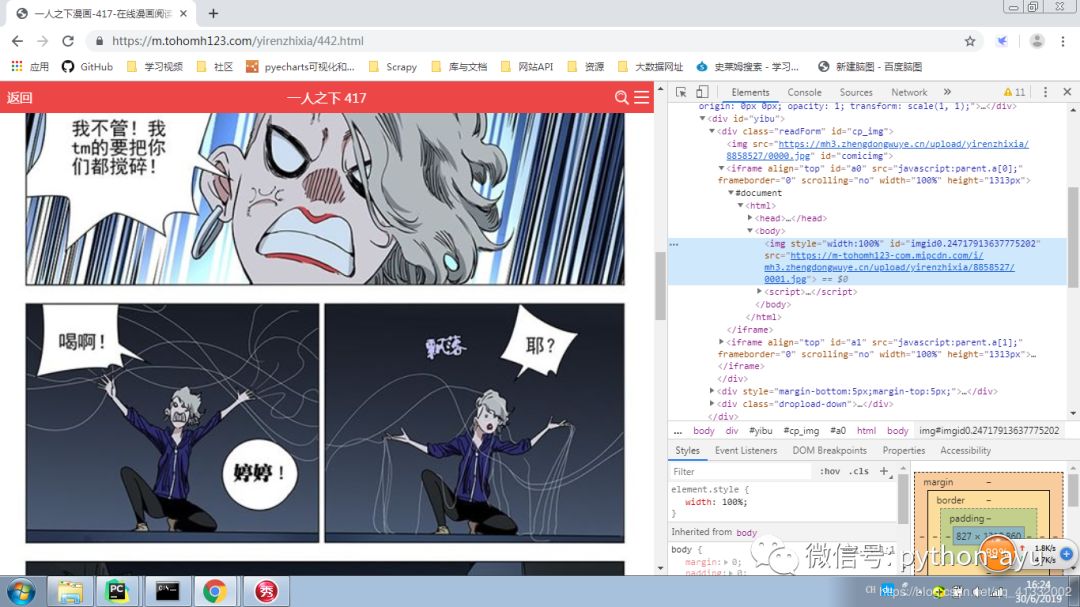Select the Event Listeners tab
This screenshot has height=607, width=1080.
745,451
